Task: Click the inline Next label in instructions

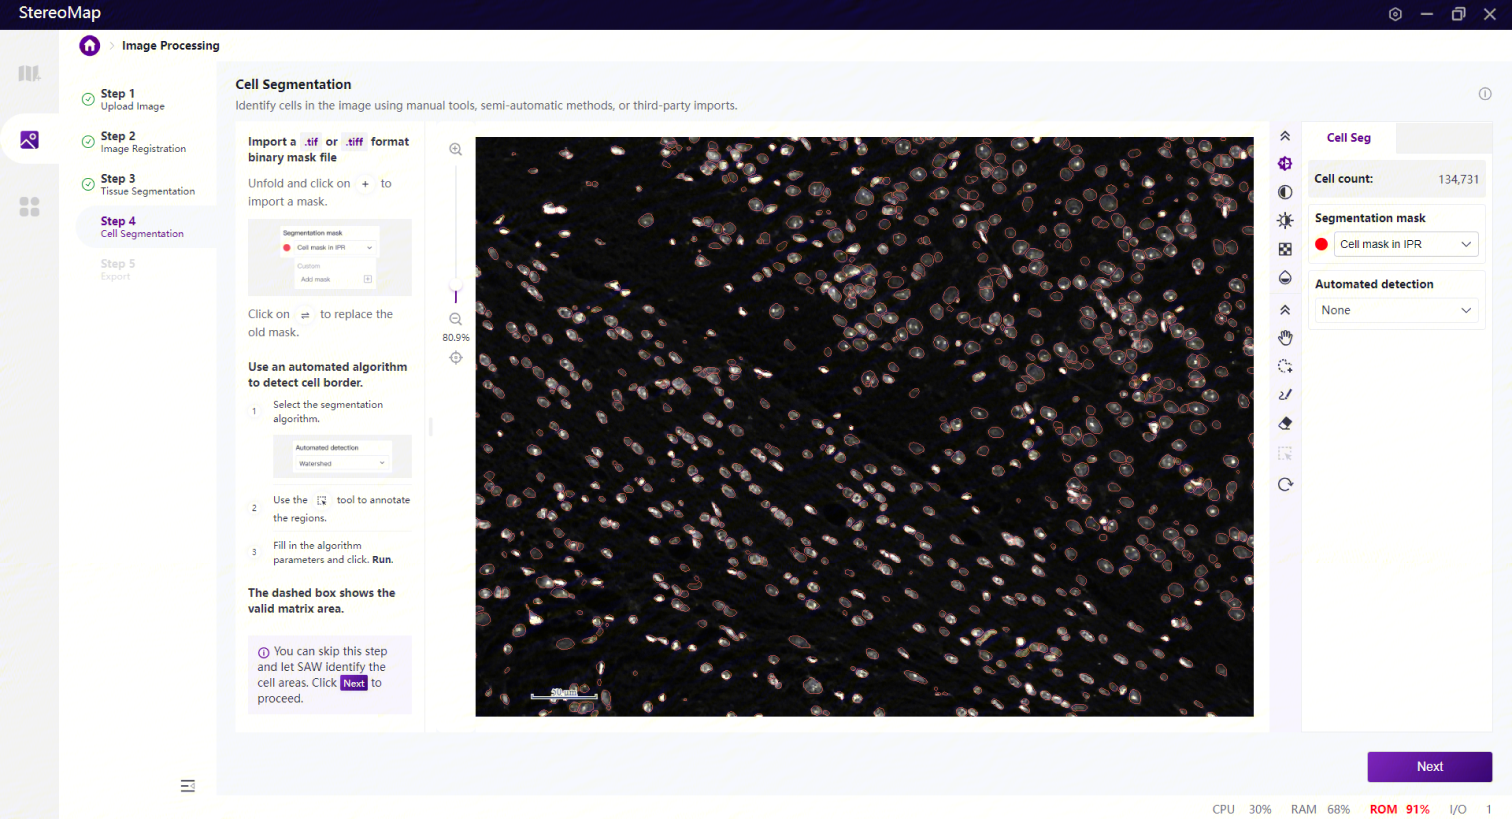Action: pyautogui.click(x=354, y=683)
